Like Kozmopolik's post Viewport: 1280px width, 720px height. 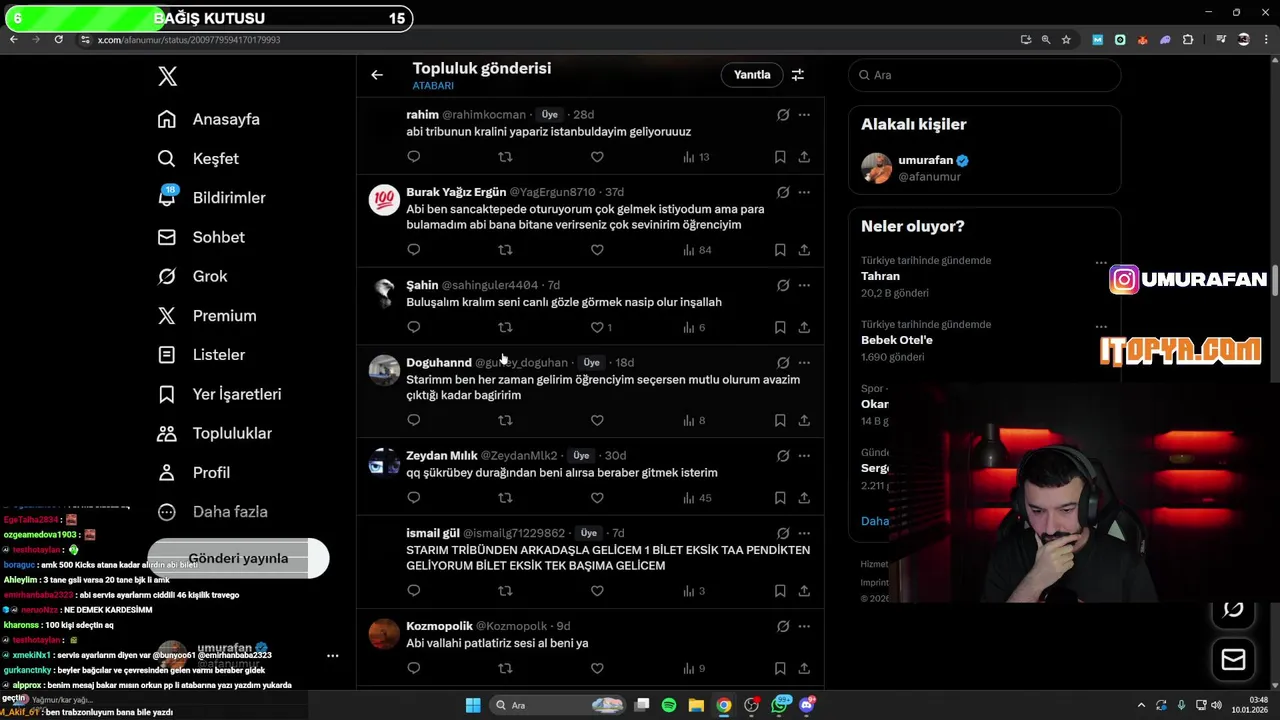tap(597, 668)
